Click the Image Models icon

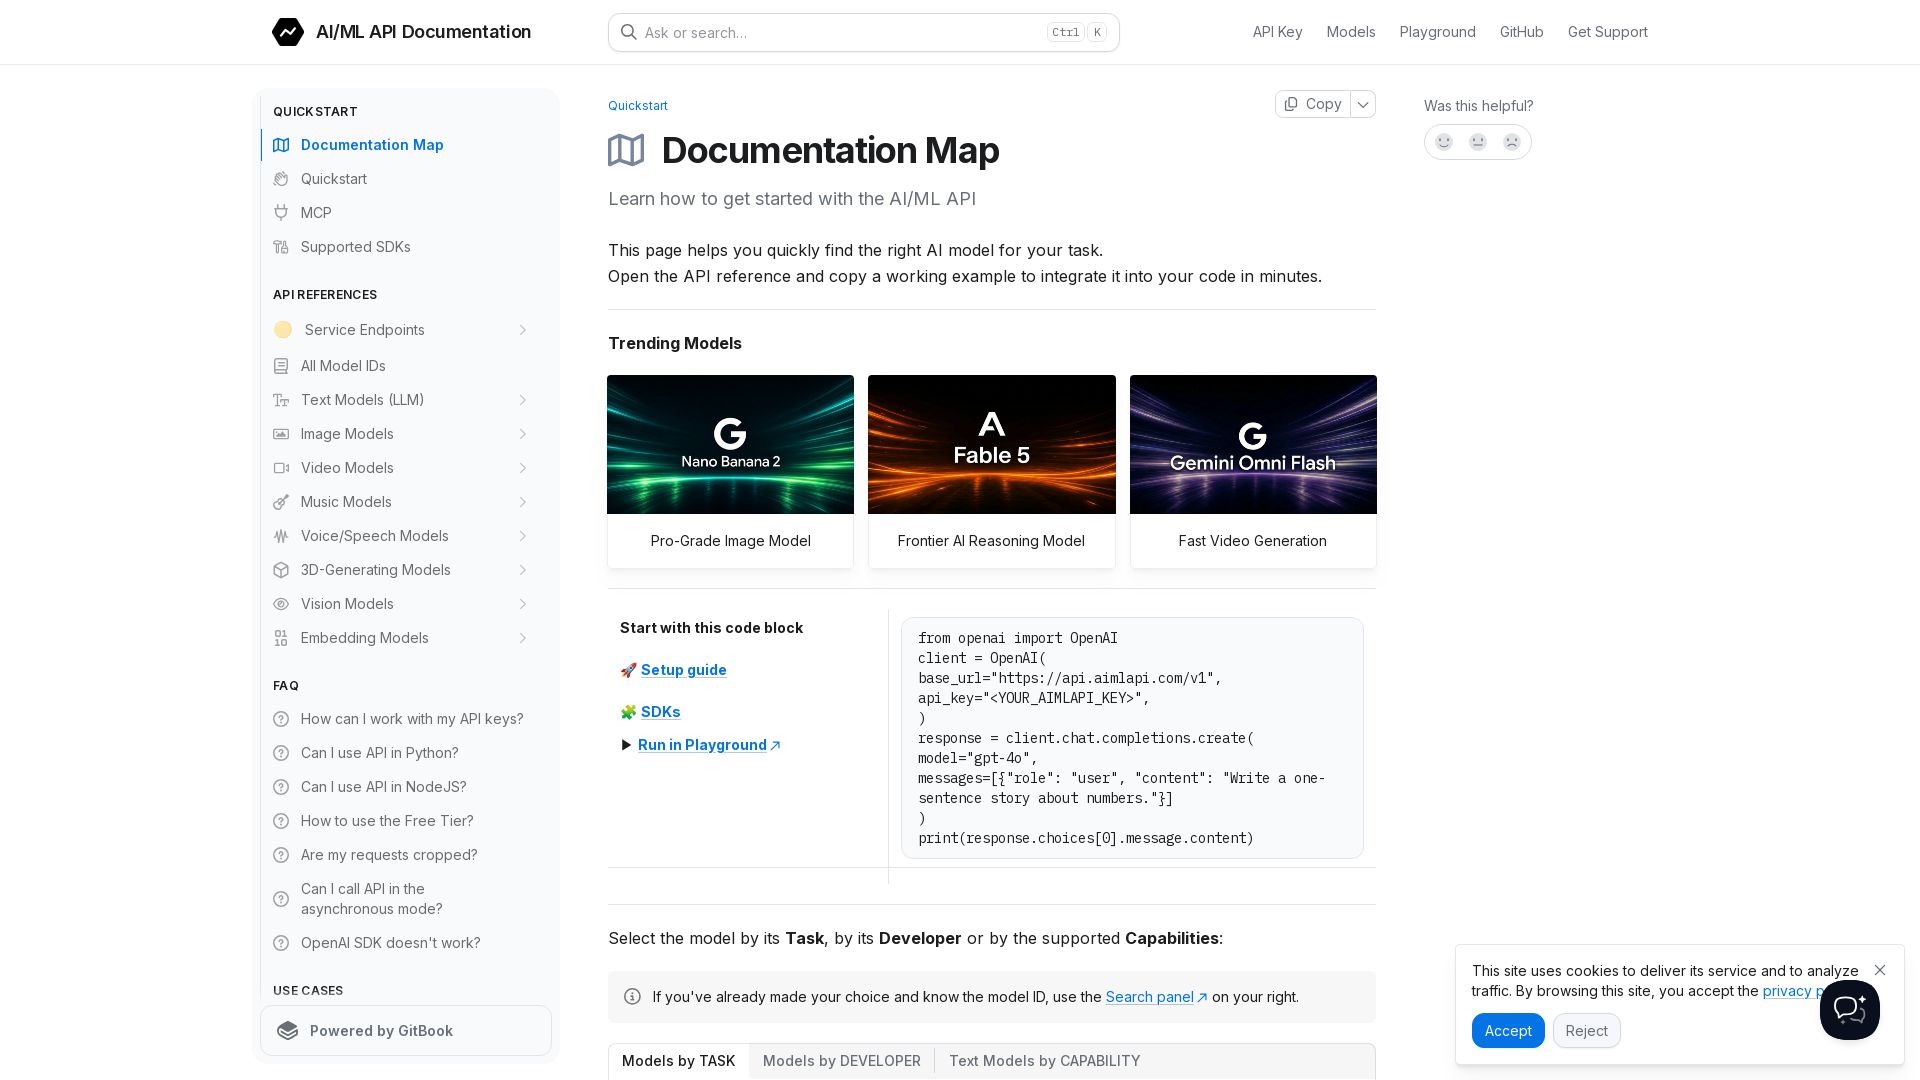coord(281,434)
